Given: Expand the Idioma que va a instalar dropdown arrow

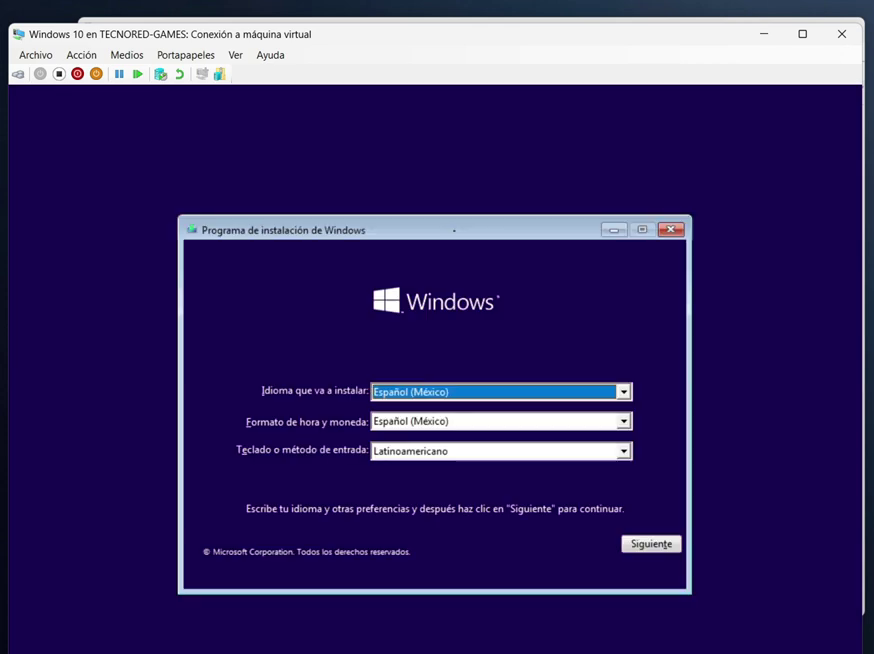Looking at the screenshot, I should [624, 392].
